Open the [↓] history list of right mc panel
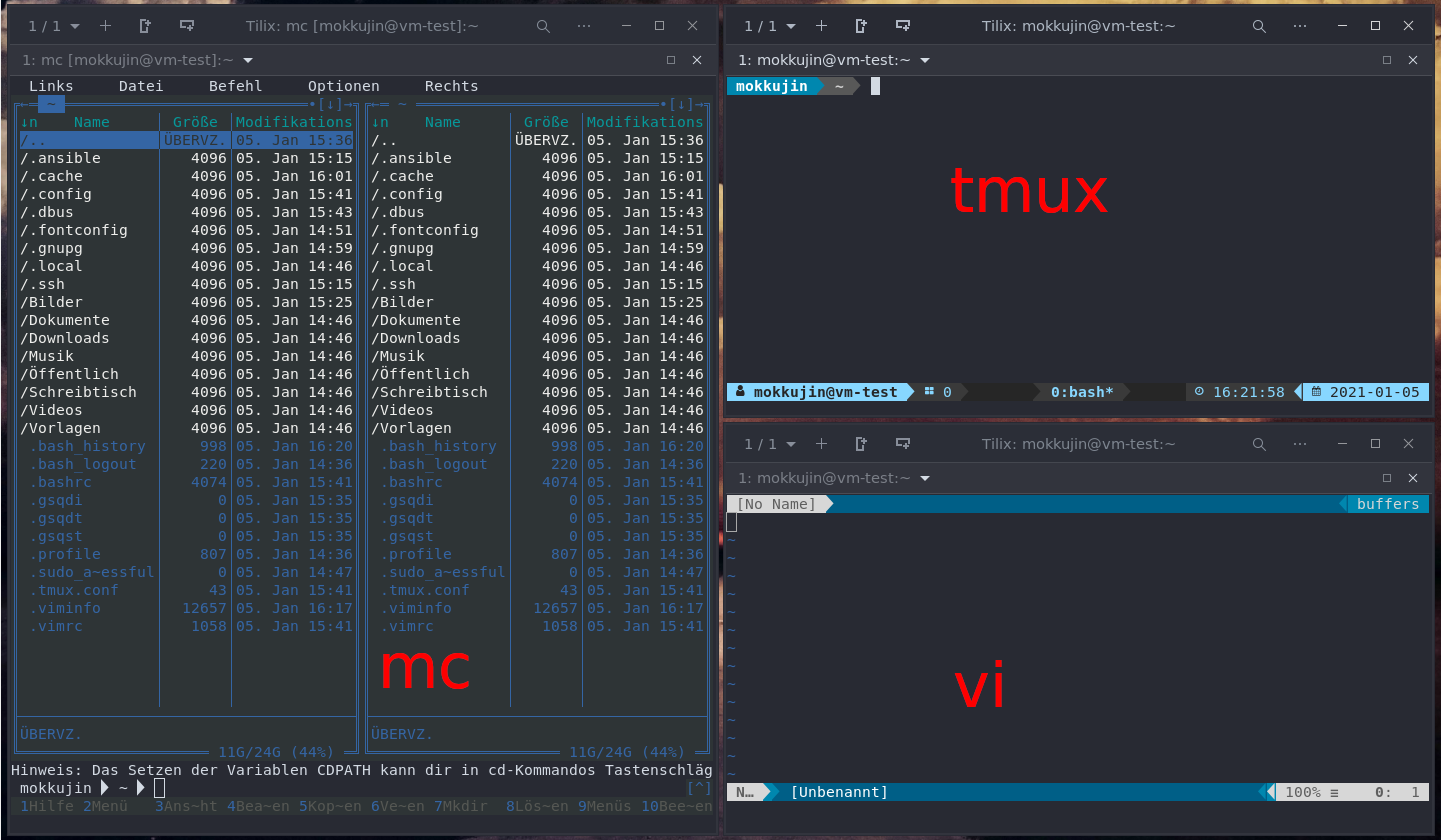Screen dimensions: 1441x840 coord(681,104)
